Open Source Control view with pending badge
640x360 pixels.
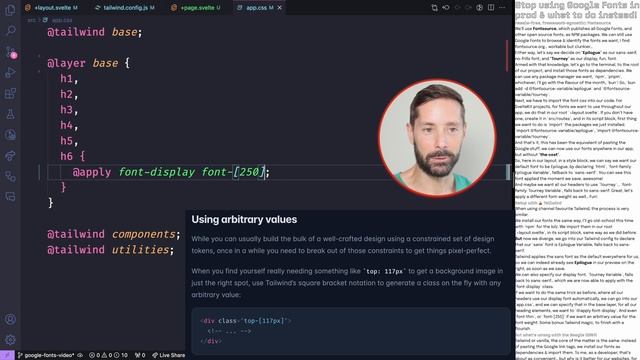(x=11, y=52)
